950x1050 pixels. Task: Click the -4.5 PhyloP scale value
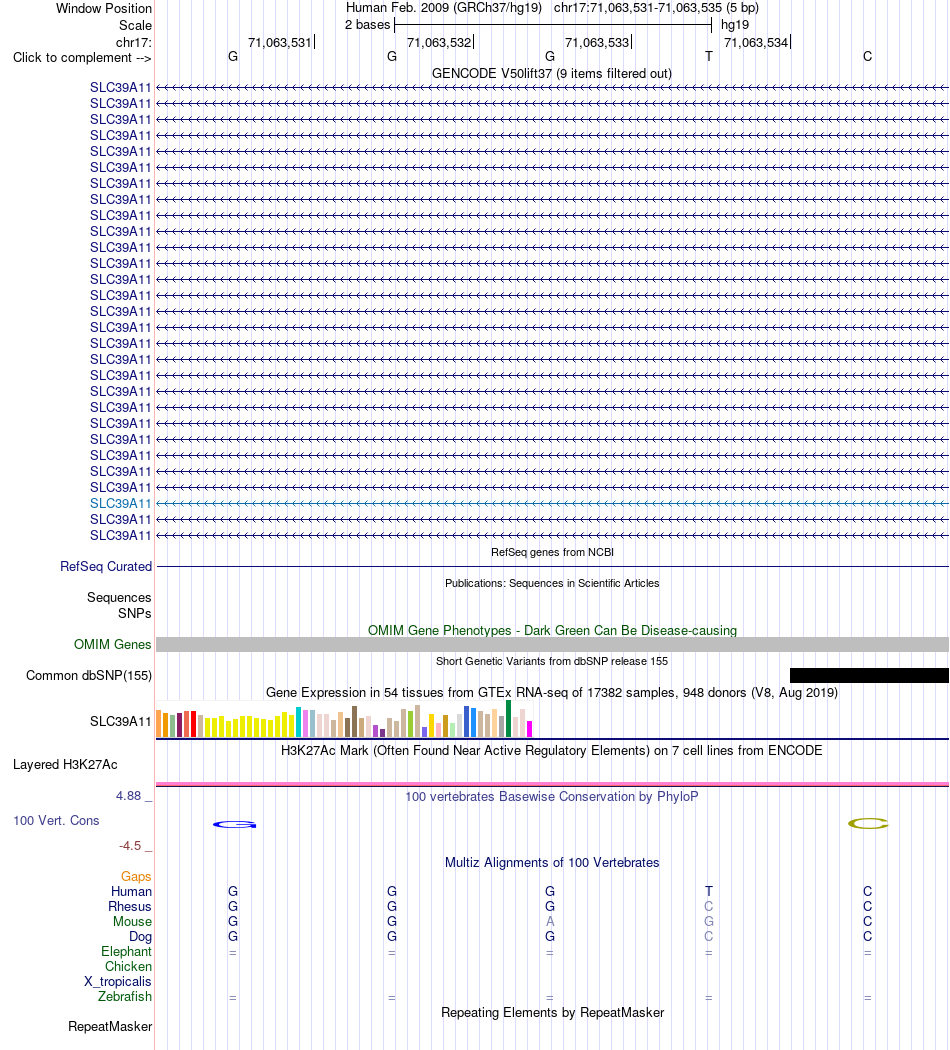coord(130,846)
